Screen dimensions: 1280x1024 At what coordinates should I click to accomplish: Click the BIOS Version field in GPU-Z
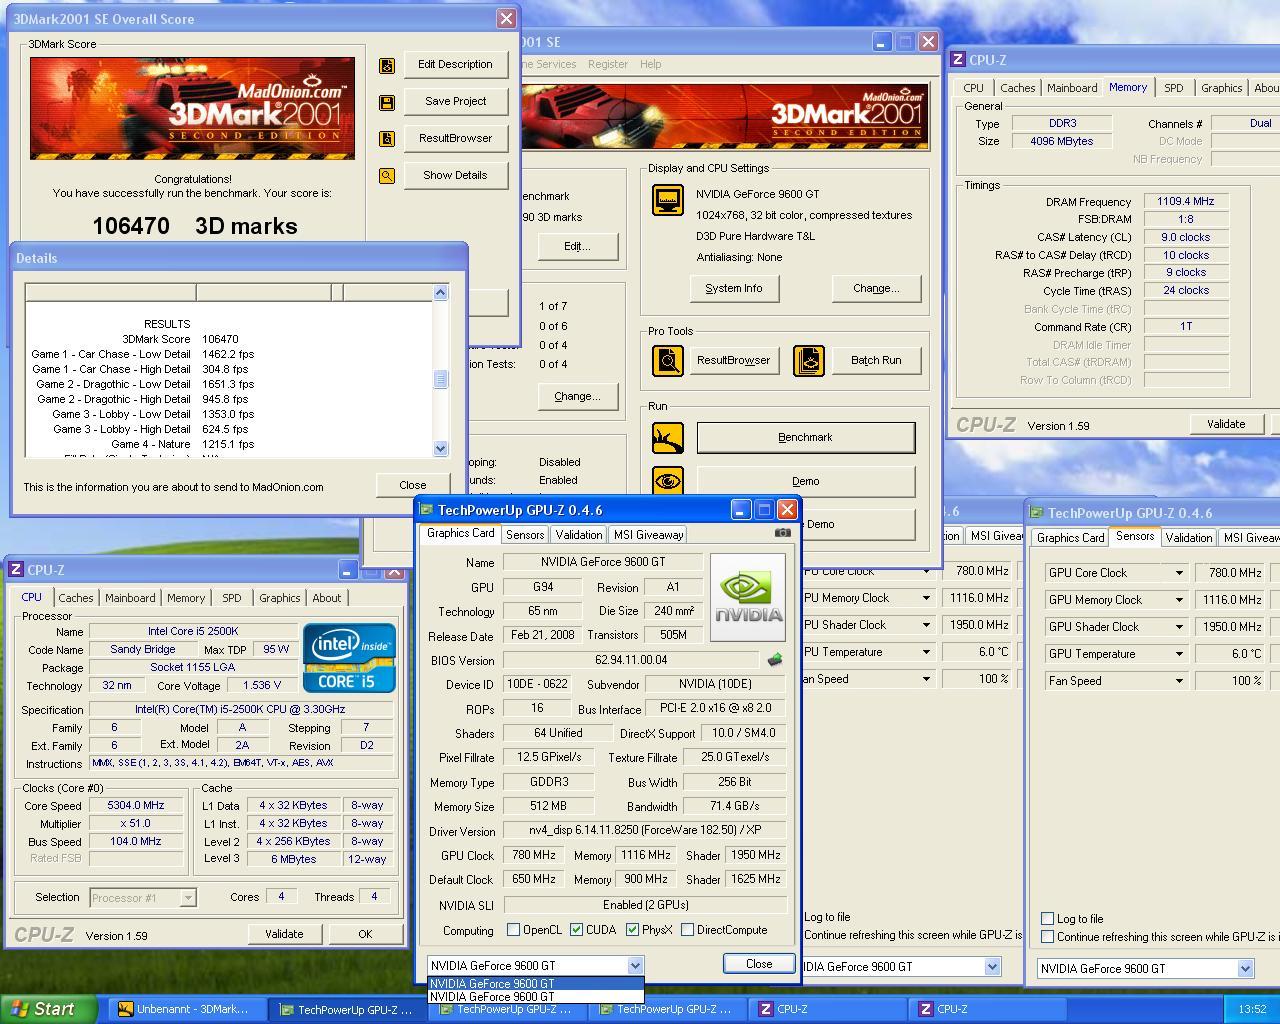tap(631, 660)
